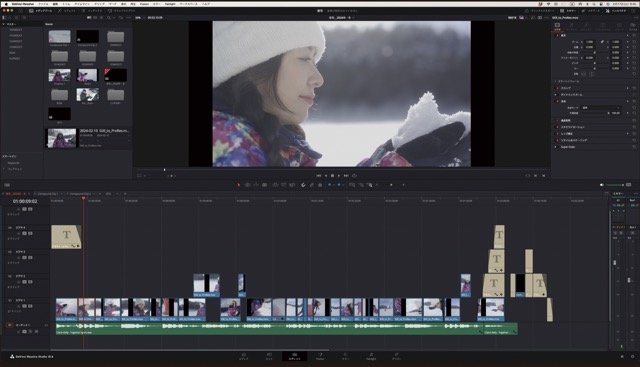Click the Detail Zoom icon
Image resolution: width=640 pixels, height=367 pixels.
pyautogui.click(x=361, y=185)
